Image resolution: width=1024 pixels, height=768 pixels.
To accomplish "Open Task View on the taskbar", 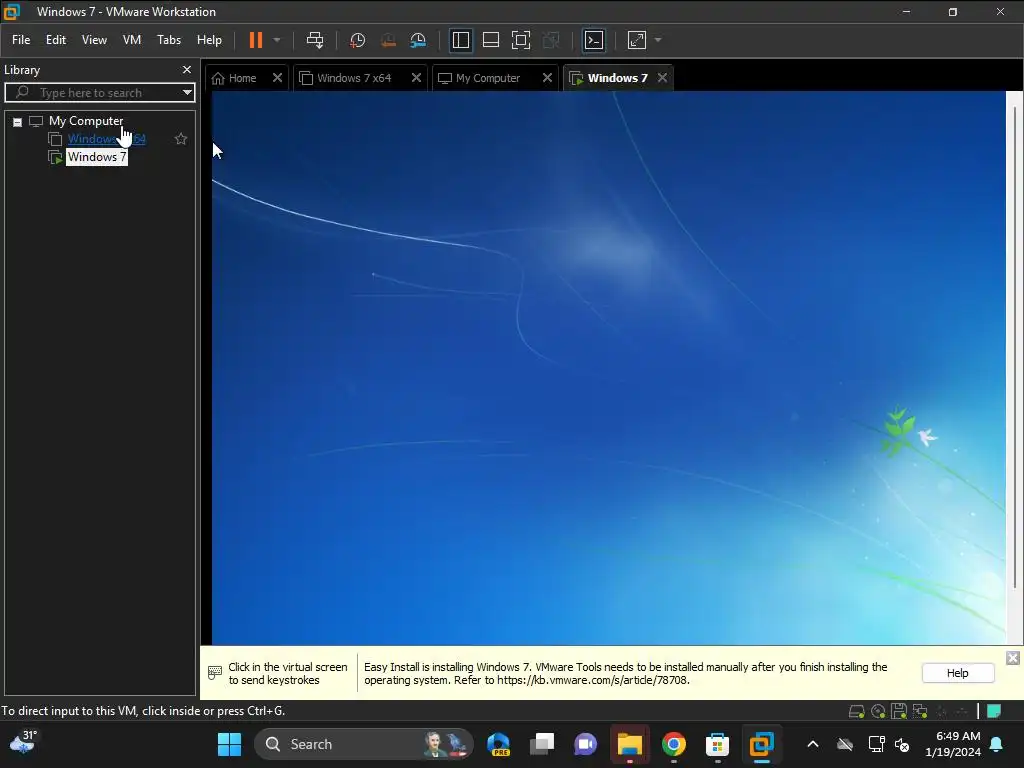I will (x=542, y=744).
